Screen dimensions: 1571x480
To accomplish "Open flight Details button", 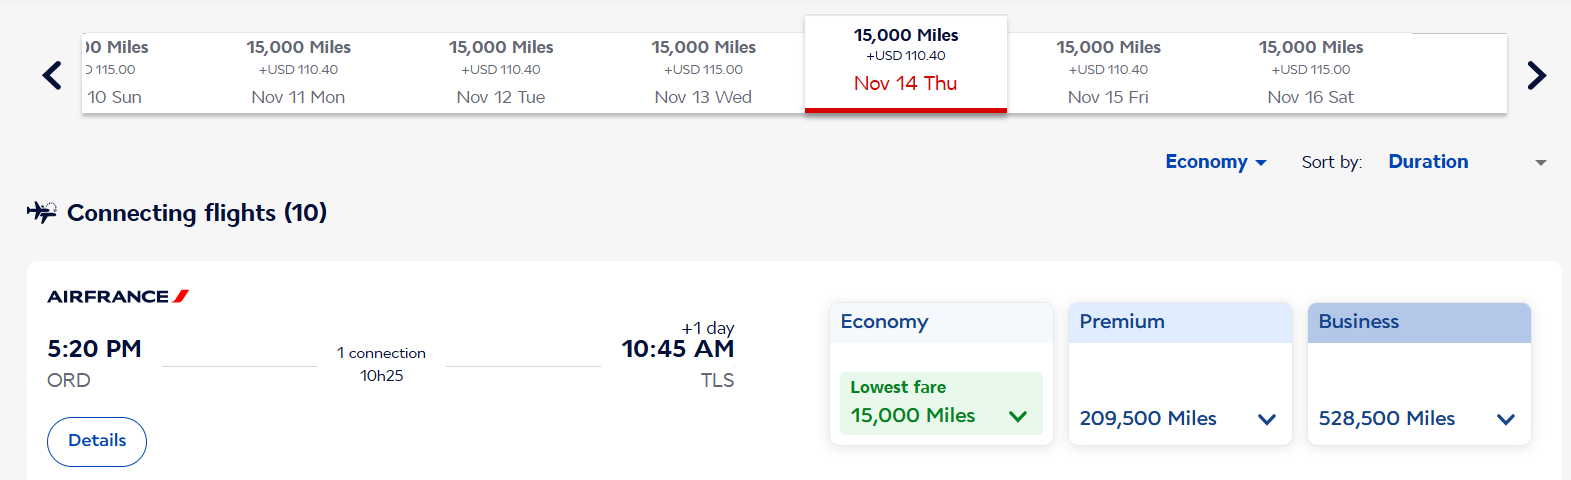I will tap(97, 441).
